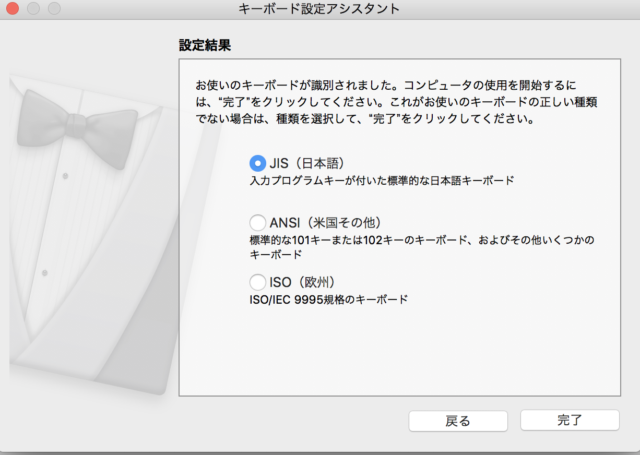Image resolution: width=640 pixels, height=455 pixels.
Task: Click the ISO（欧州） label text
Action: click(311, 281)
